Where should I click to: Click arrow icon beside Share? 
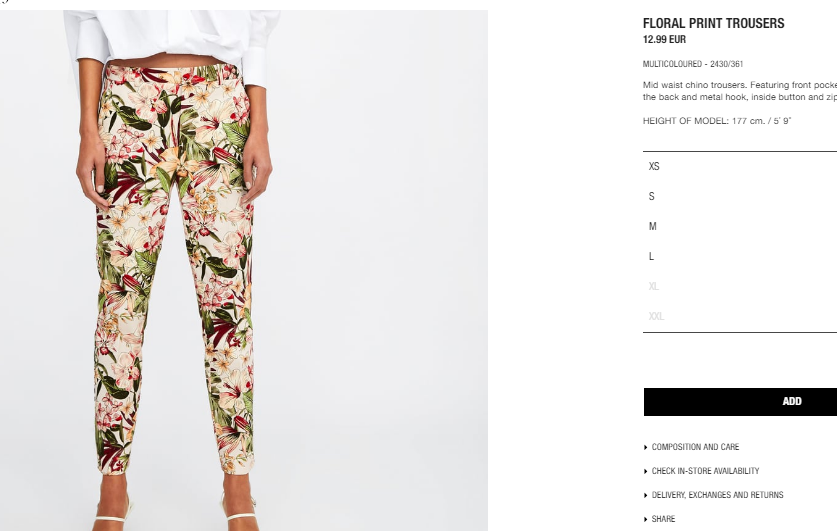pyautogui.click(x=646, y=519)
